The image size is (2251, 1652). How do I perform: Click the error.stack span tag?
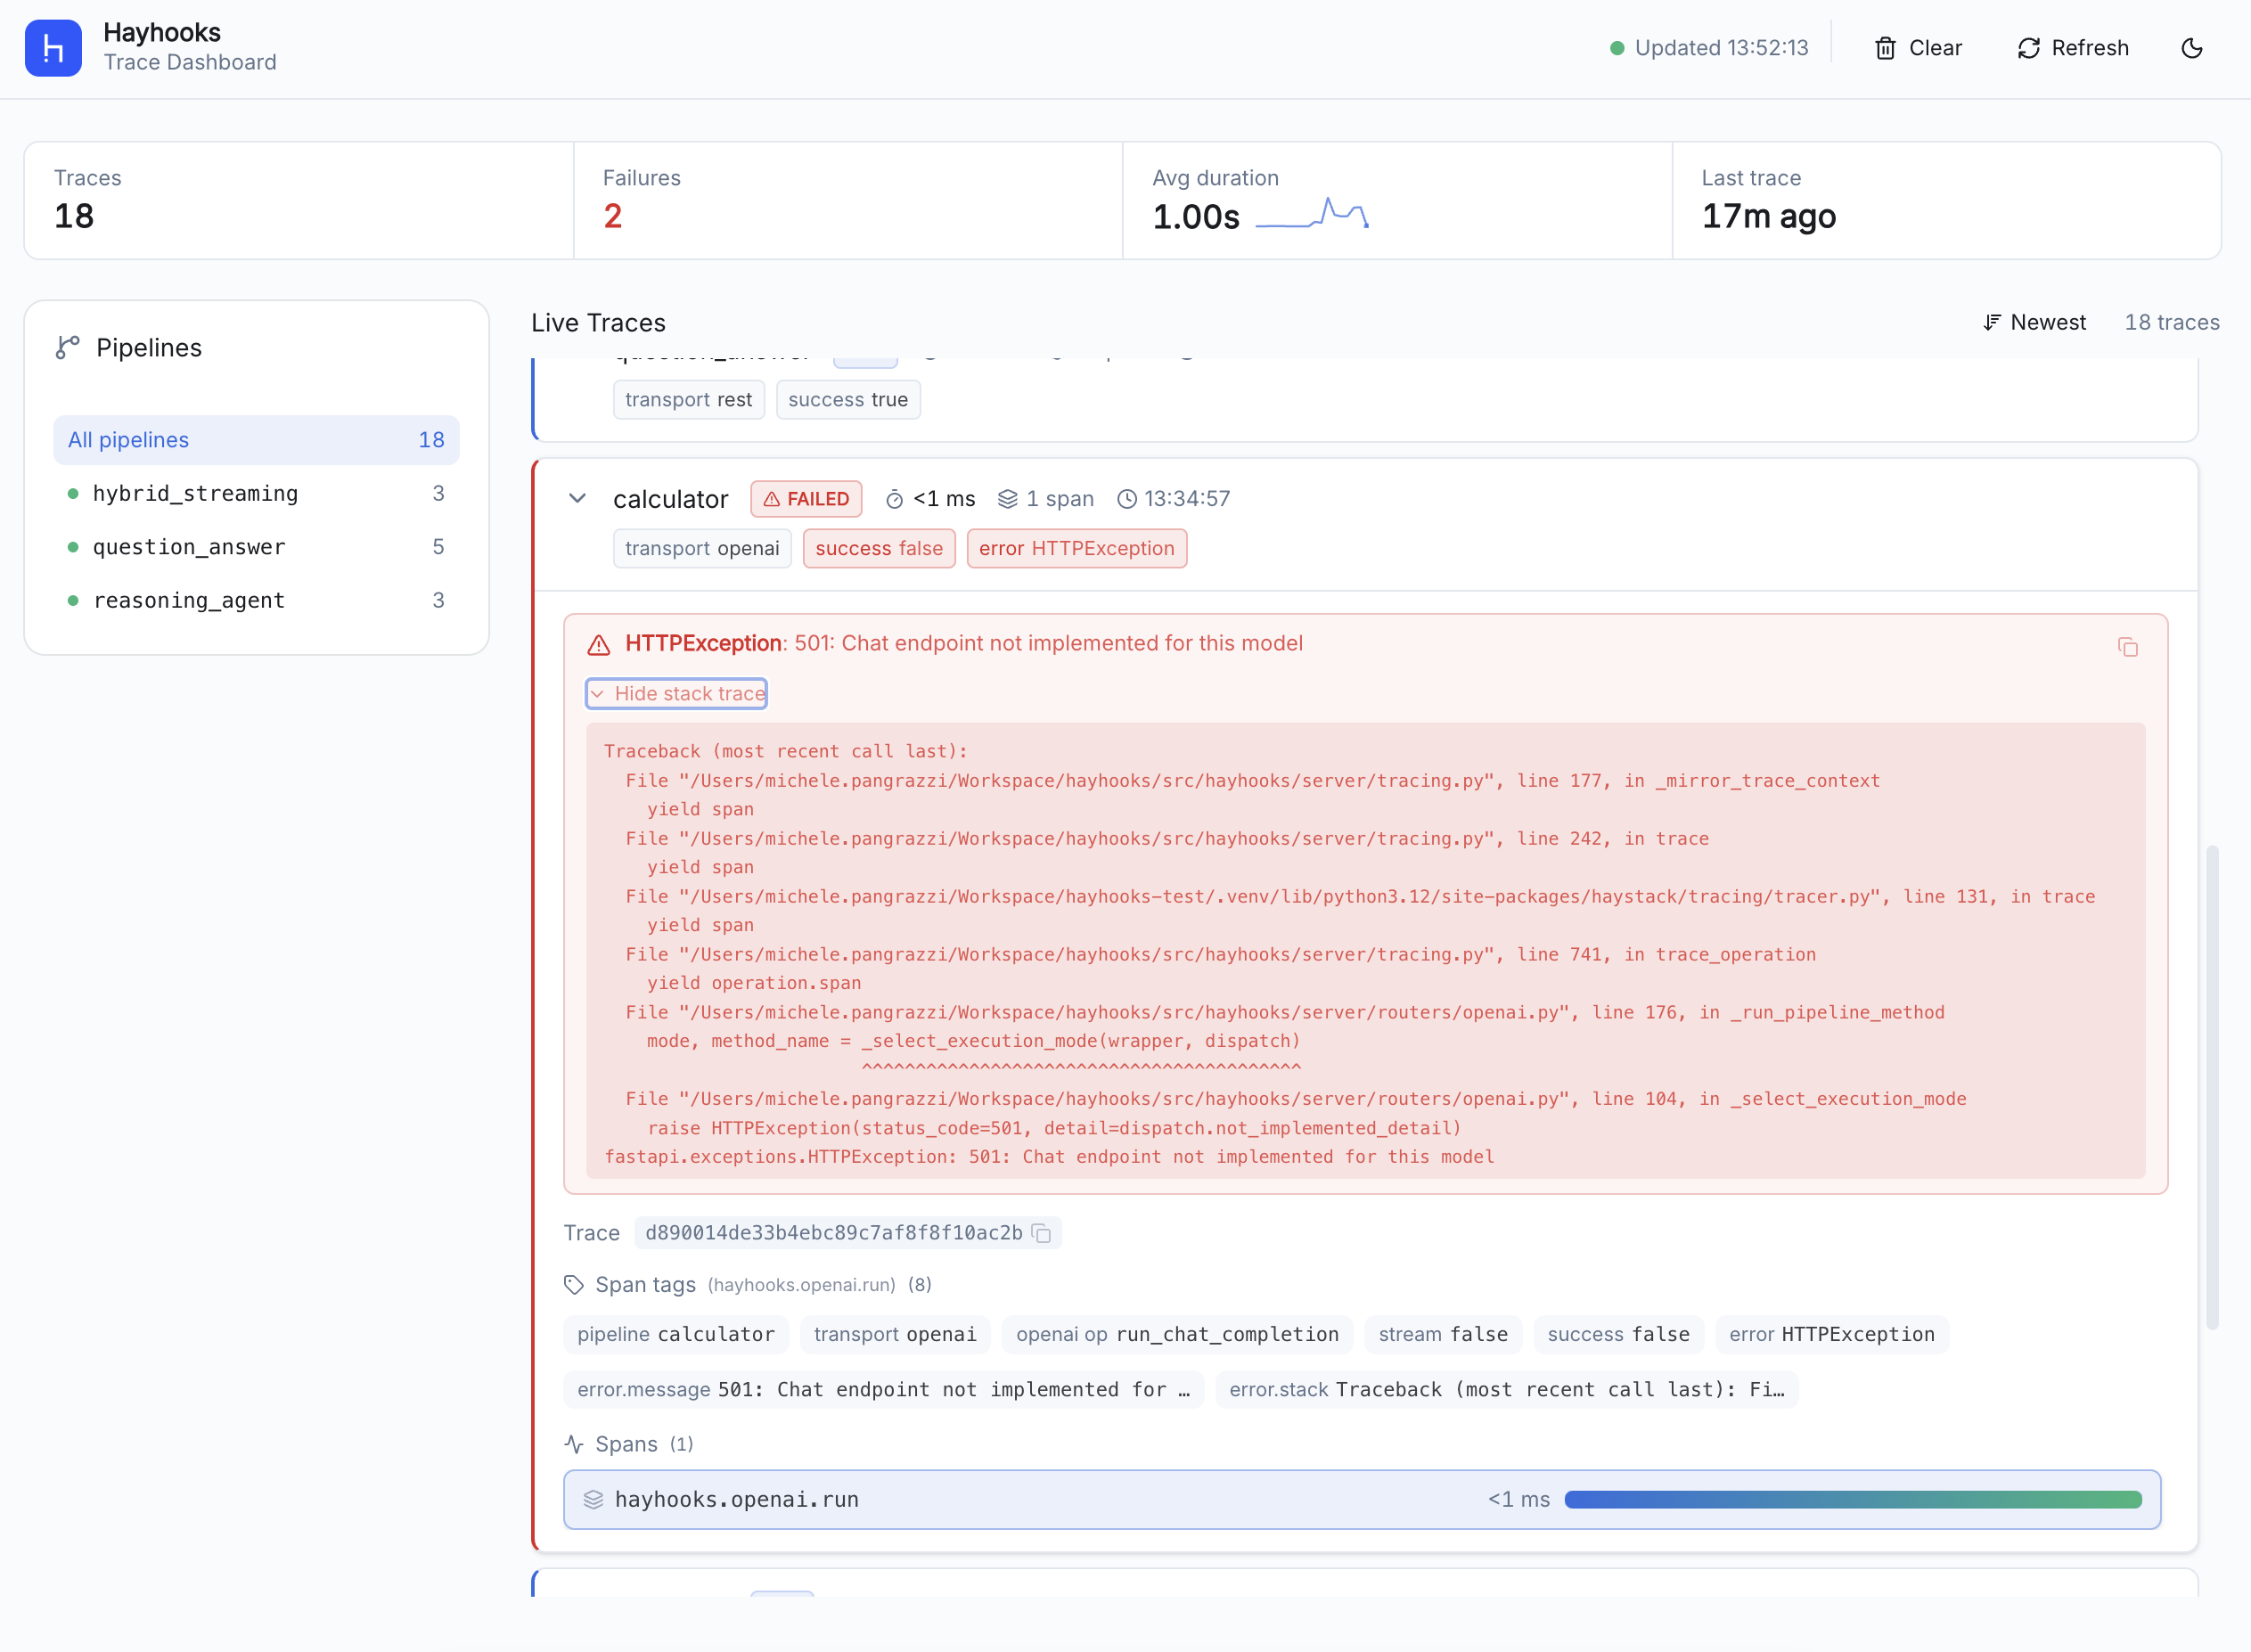click(x=1507, y=1389)
